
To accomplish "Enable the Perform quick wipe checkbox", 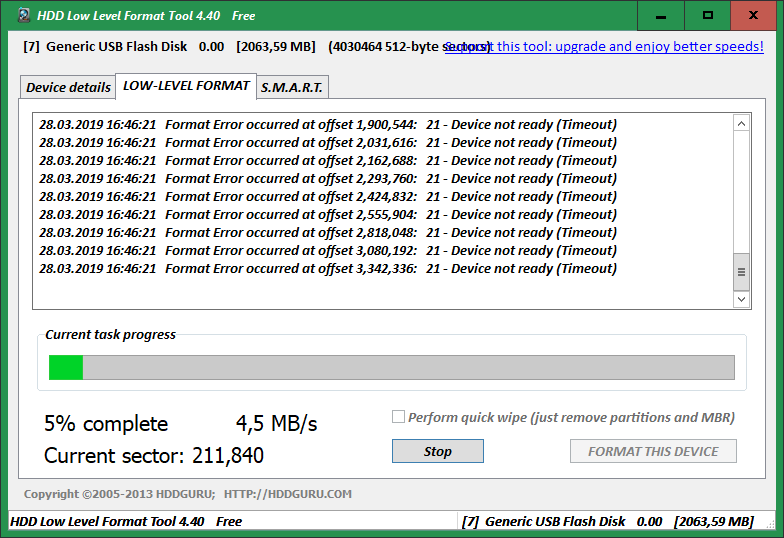I will pyautogui.click(x=398, y=416).
